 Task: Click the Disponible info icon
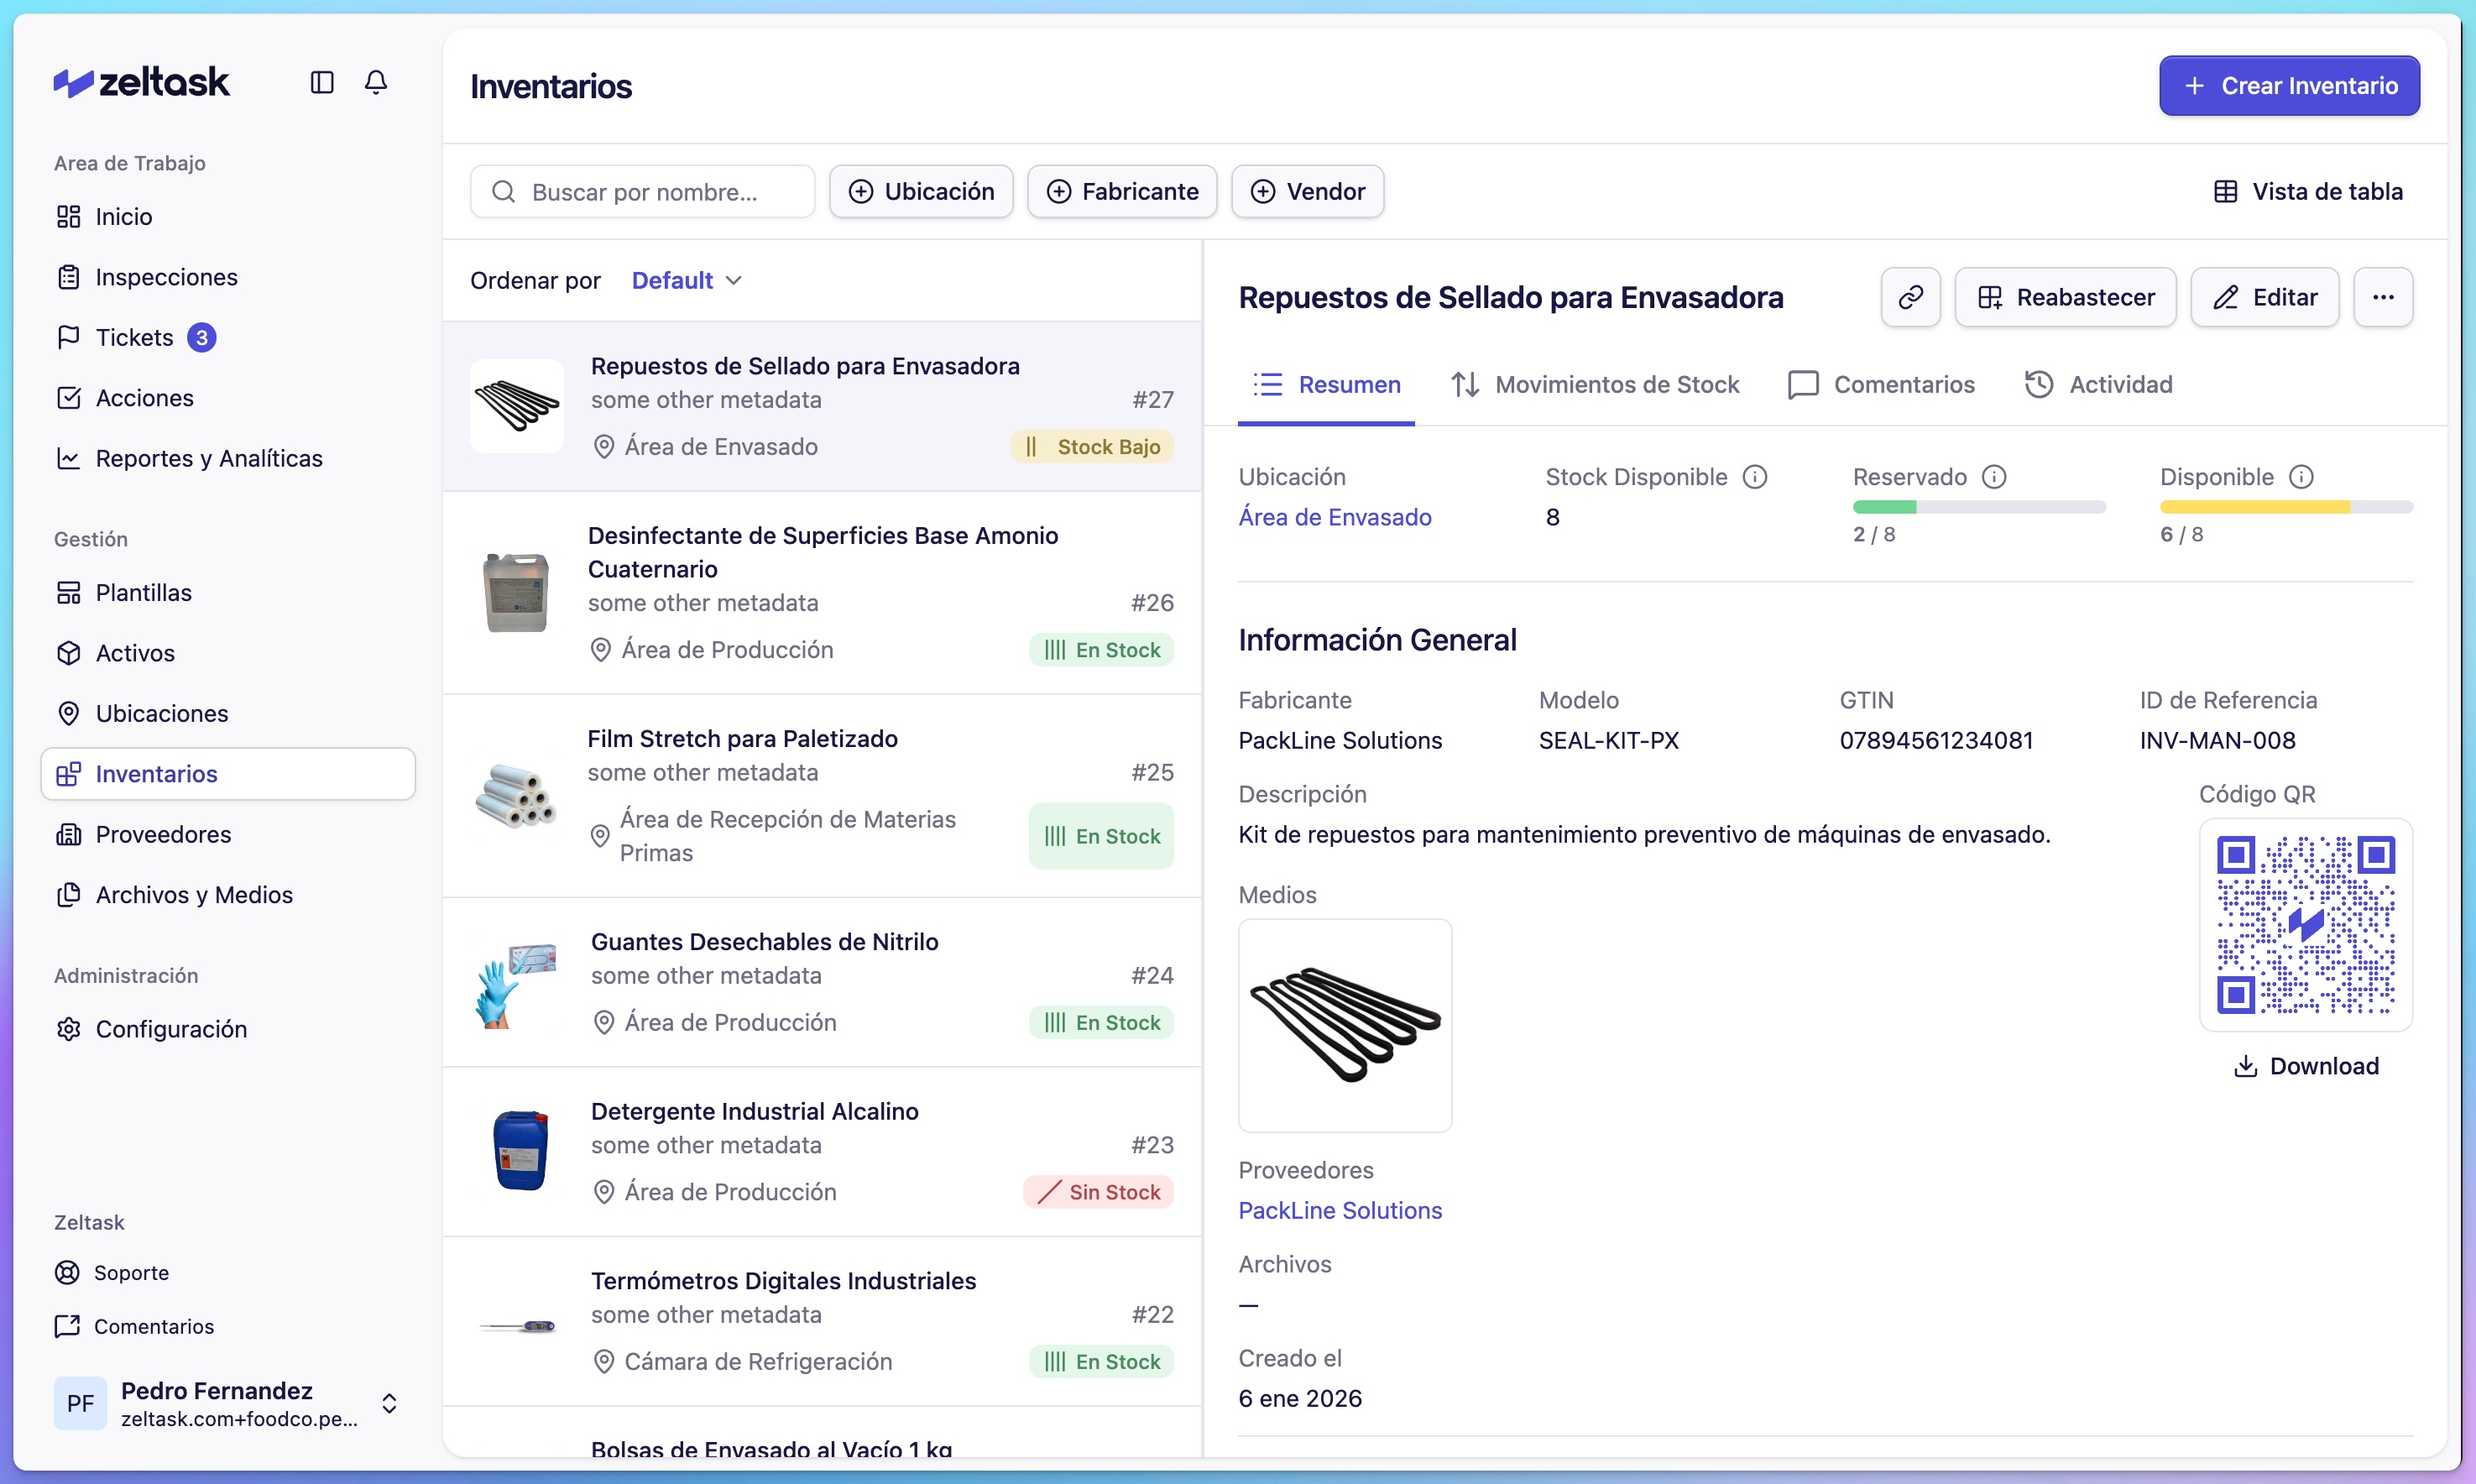click(x=2301, y=477)
